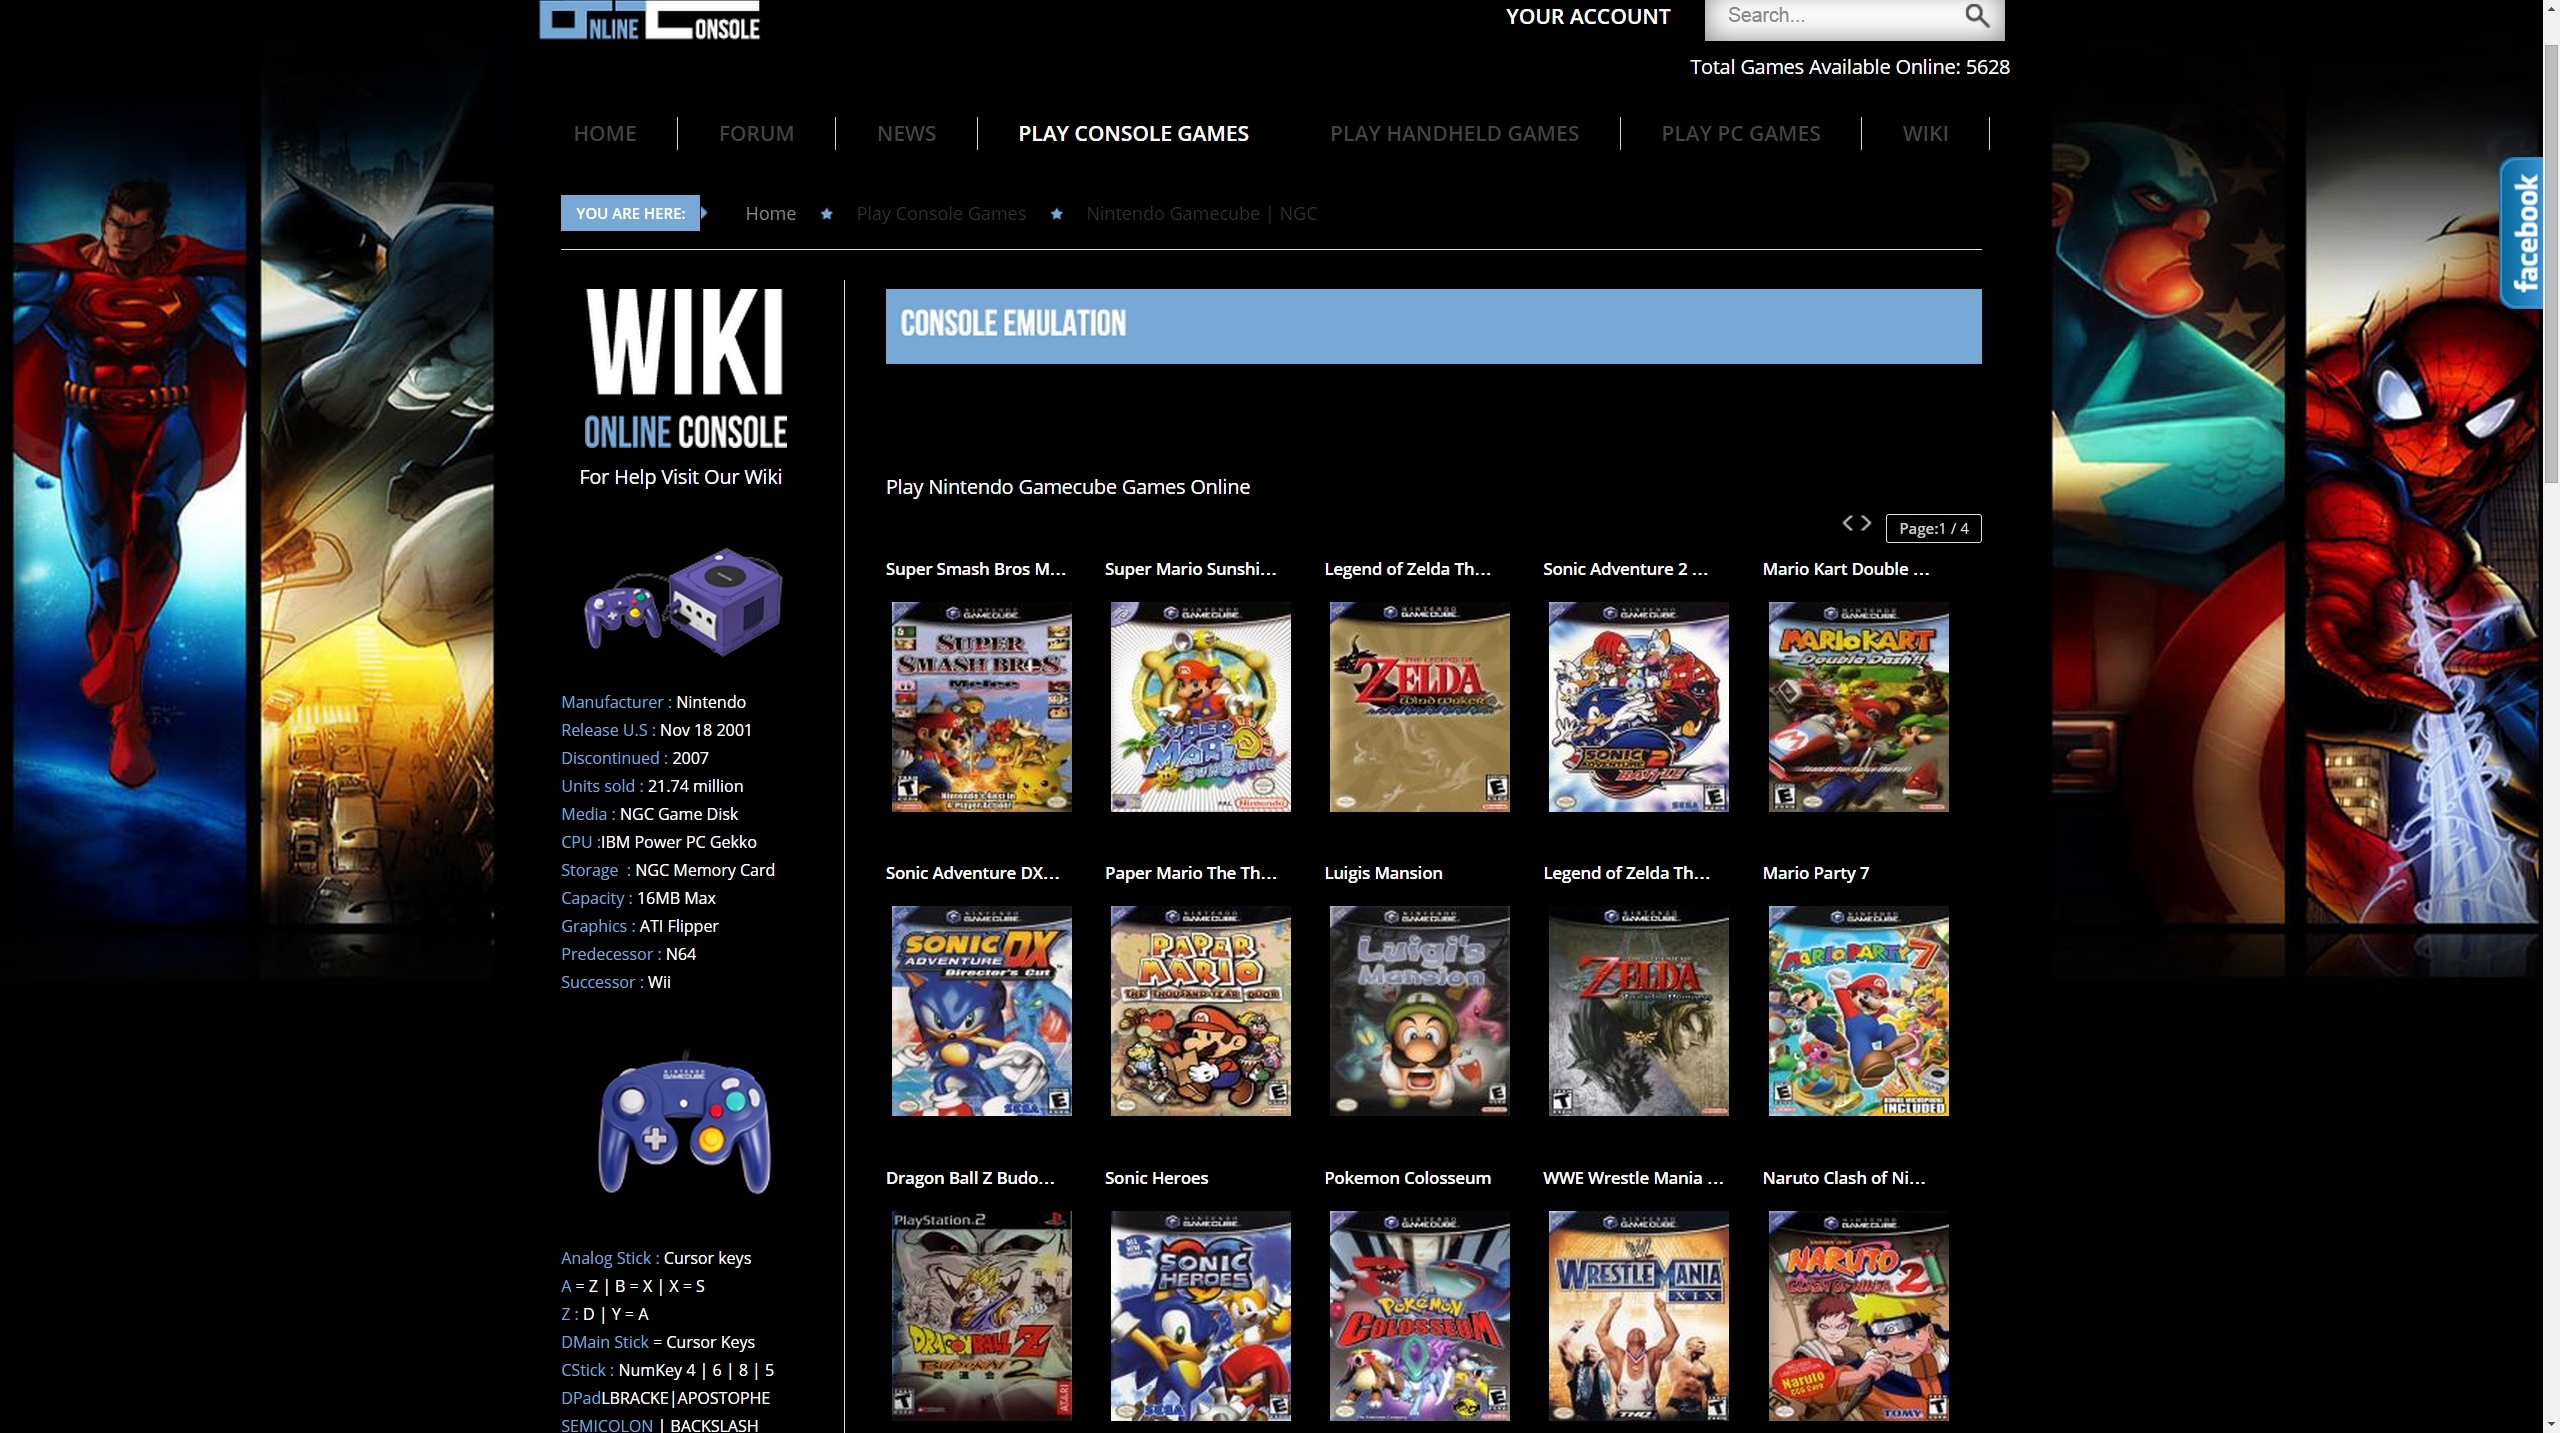This screenshot has width=2560, height=1433.
Task: Open Super Smash Bros Melee cover
Action: [981, 707]
